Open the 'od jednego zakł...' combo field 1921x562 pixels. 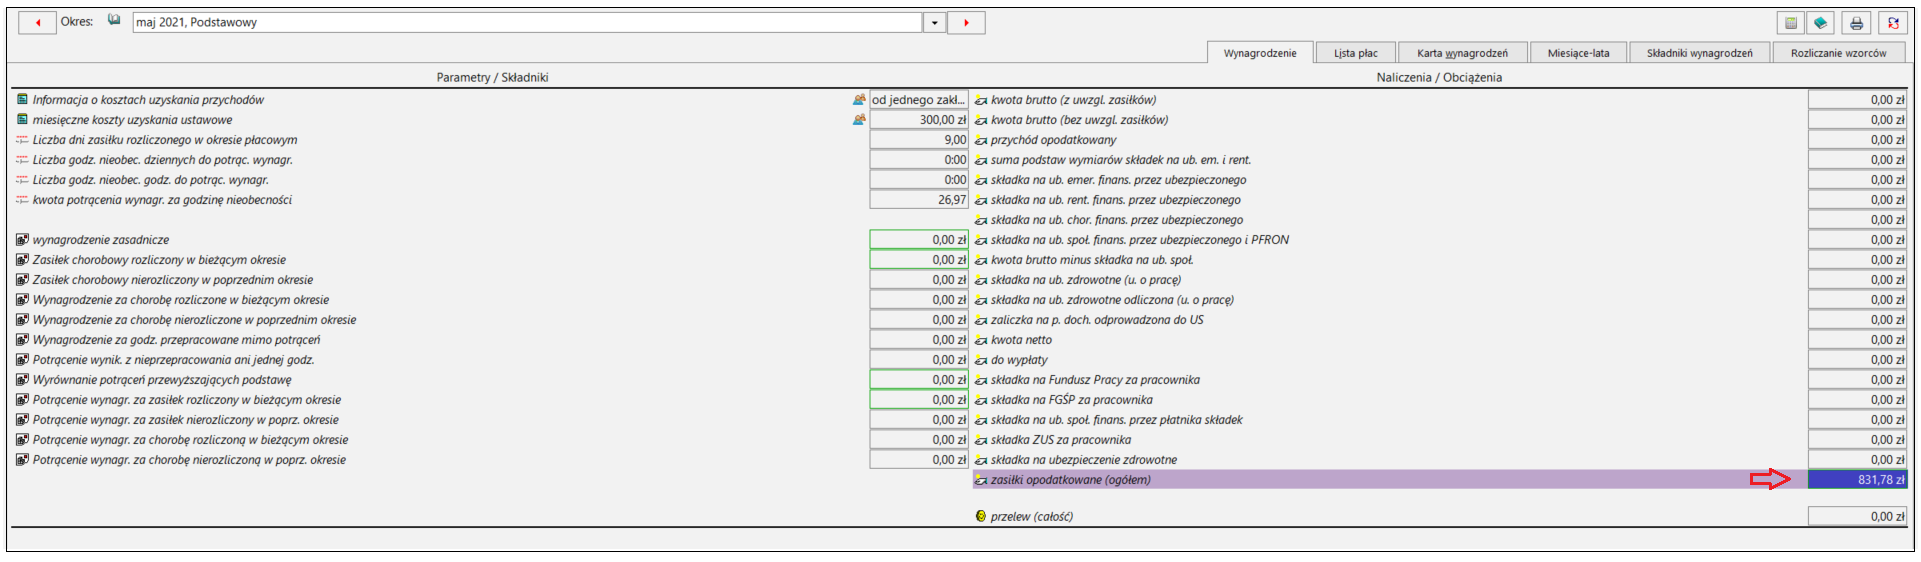918,100
